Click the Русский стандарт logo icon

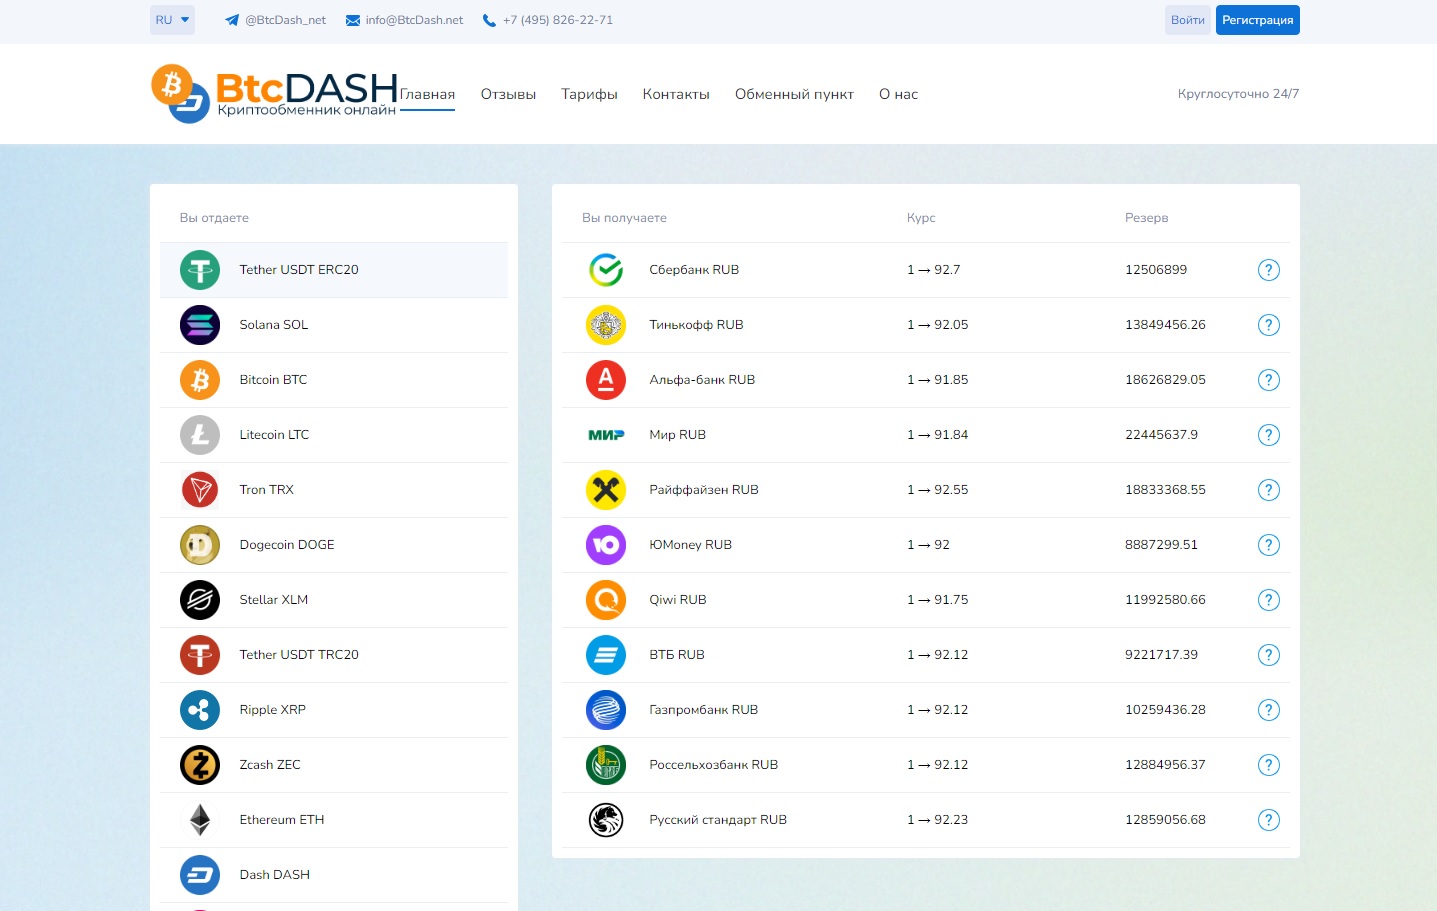(606, 820)
